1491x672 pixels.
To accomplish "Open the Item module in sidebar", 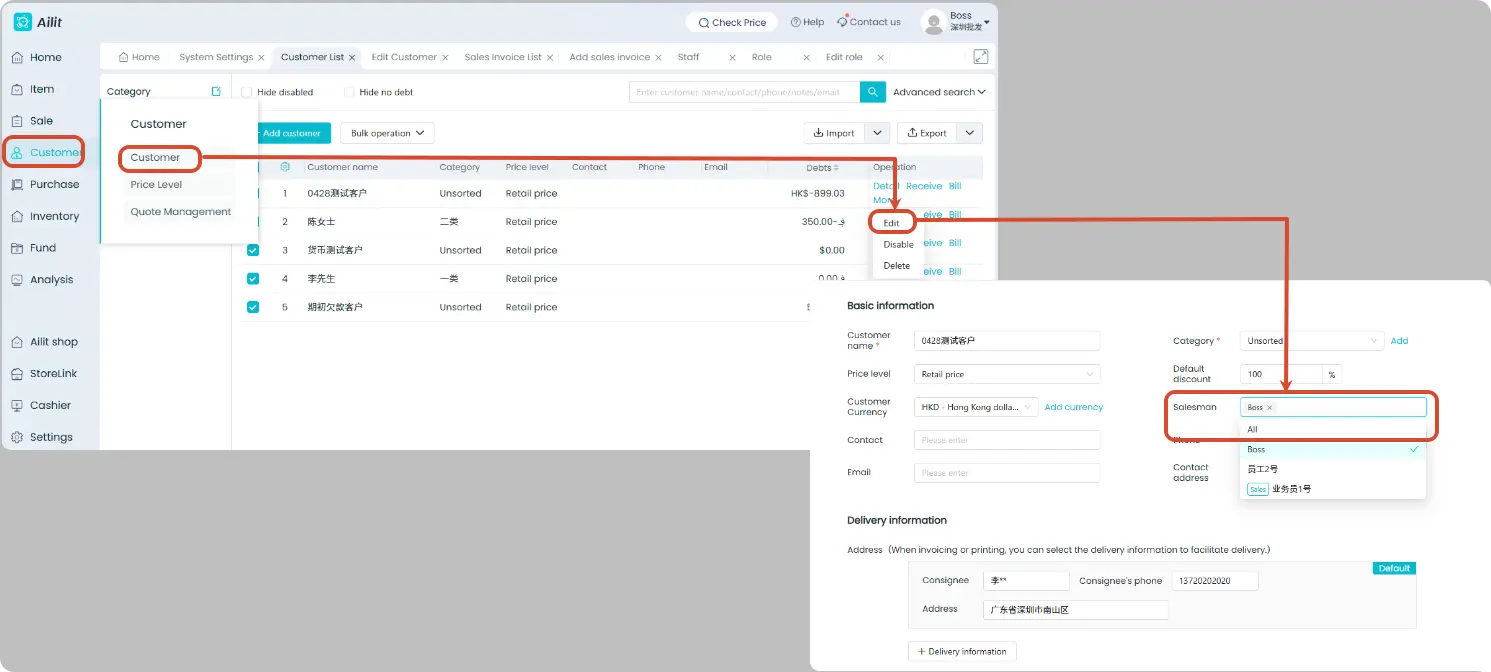I will 33,89.
